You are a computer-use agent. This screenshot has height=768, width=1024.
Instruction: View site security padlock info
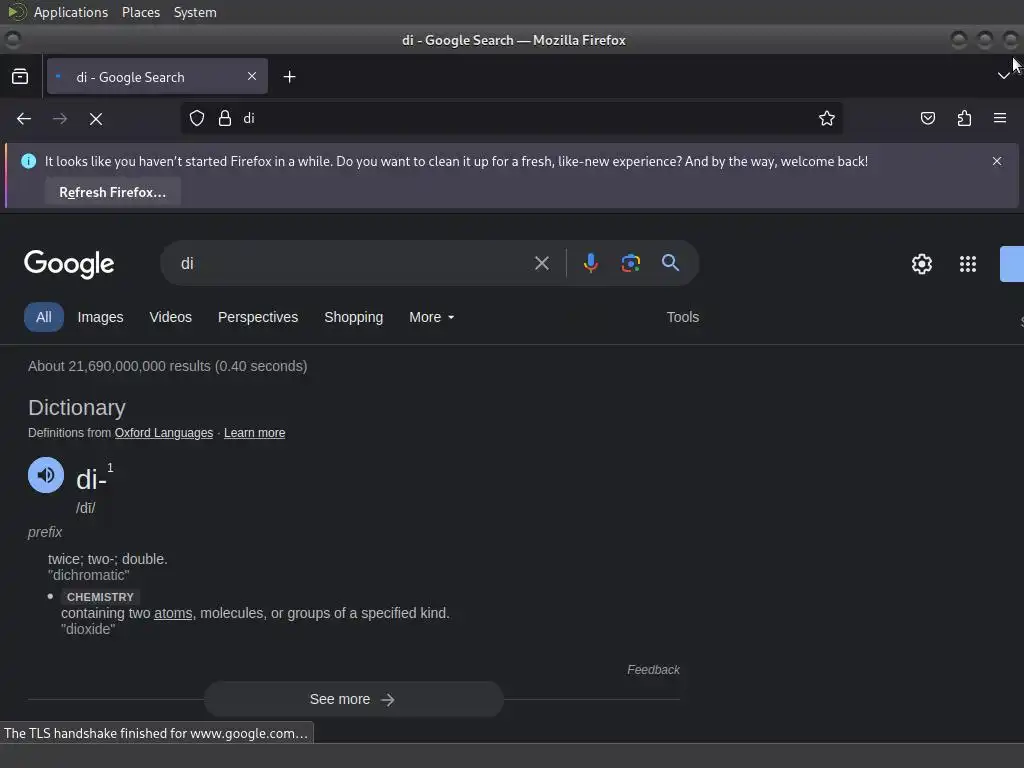pyautogui.click(x=225, y=118)
